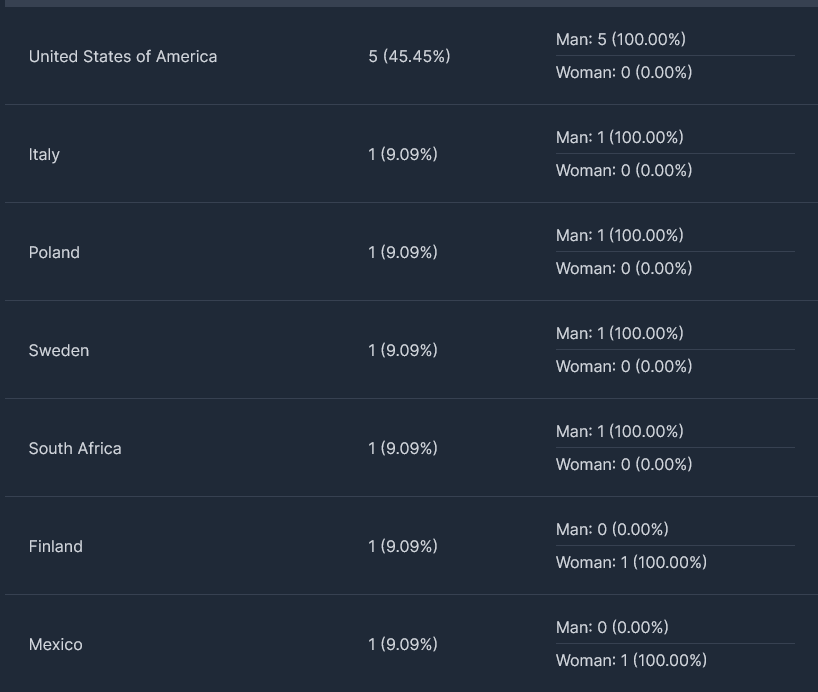Click the 5 (45.45%) total value

(409, 57)
